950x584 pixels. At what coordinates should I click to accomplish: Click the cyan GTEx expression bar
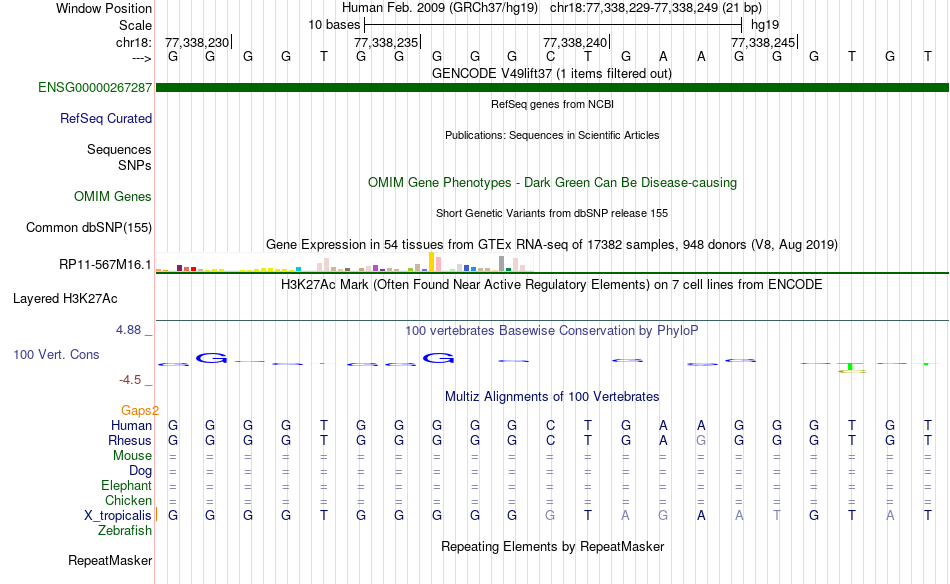pyautogui.click(x=298, y=269)
